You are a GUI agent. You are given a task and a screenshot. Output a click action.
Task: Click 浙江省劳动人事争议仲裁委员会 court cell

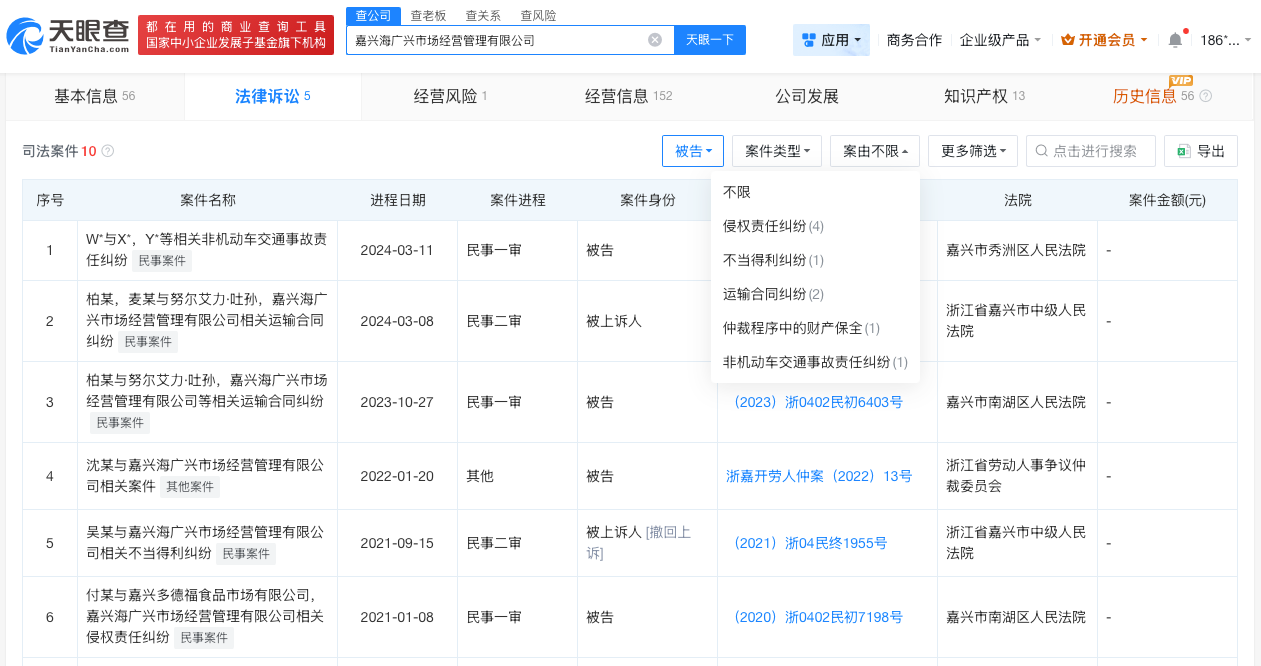tap(1016, 476)
